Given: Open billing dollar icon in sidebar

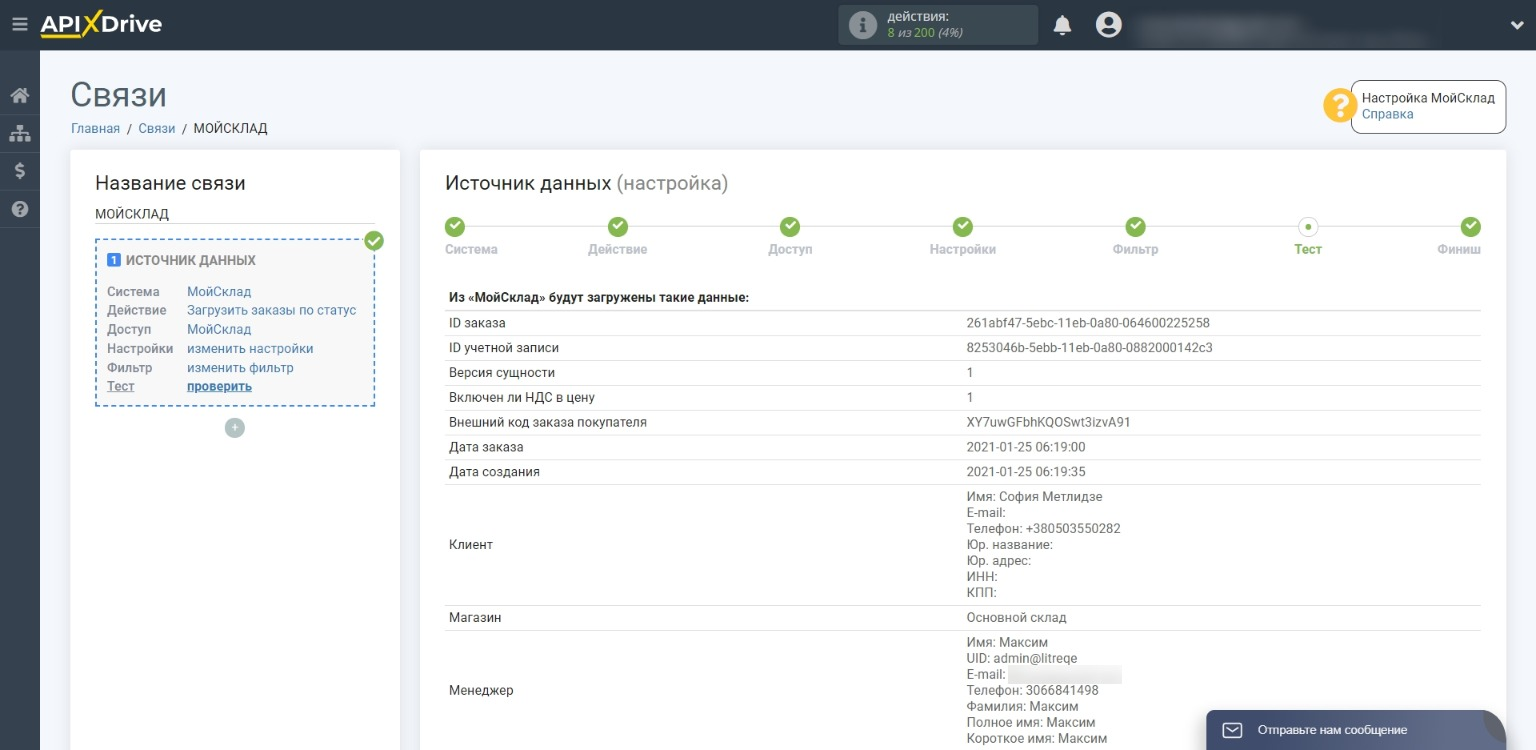Looking at the screenshot, I should 19,171.
